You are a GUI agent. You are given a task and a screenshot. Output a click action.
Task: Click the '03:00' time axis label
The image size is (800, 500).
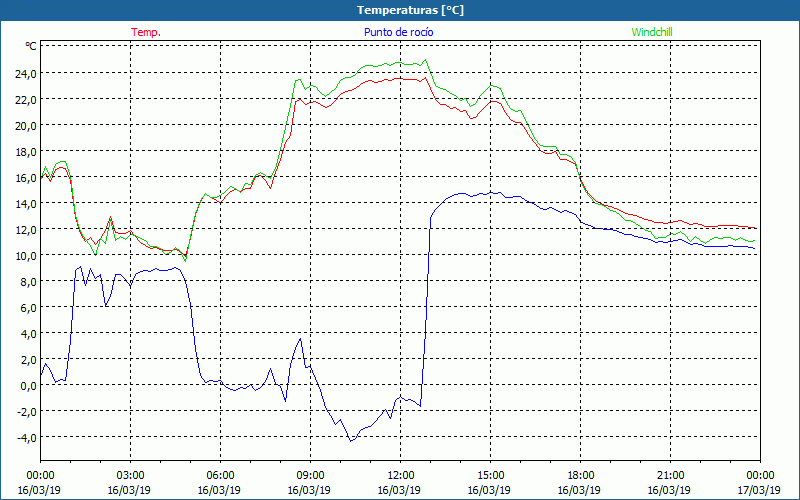pyautogui.click(x=131, y=476)
